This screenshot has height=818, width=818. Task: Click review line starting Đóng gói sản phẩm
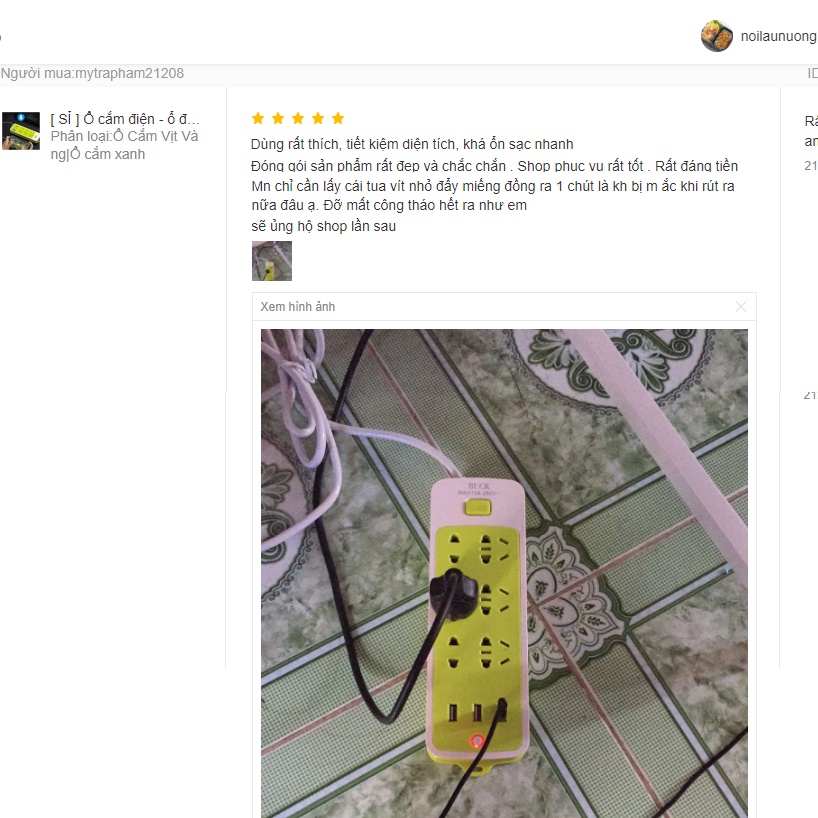coord(495,166)
